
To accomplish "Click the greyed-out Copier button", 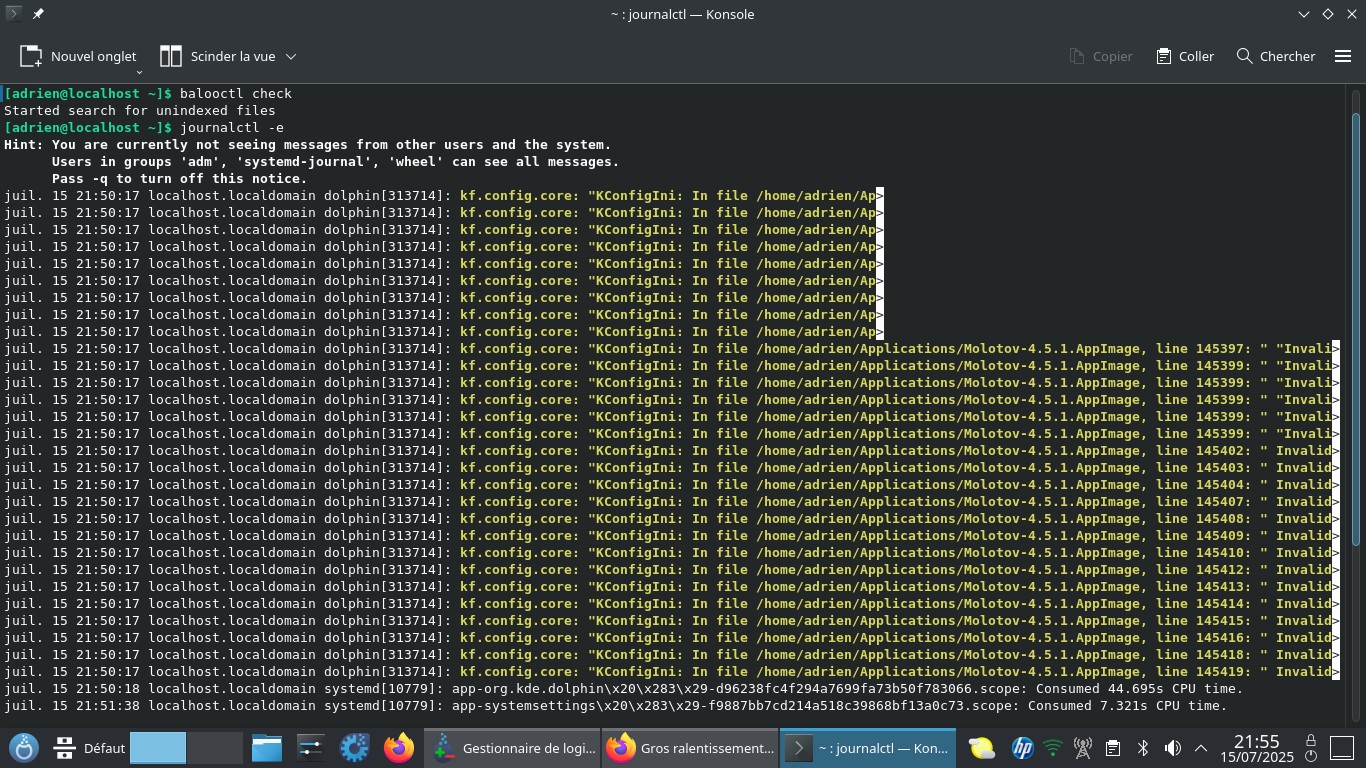I will point(1101,56).
